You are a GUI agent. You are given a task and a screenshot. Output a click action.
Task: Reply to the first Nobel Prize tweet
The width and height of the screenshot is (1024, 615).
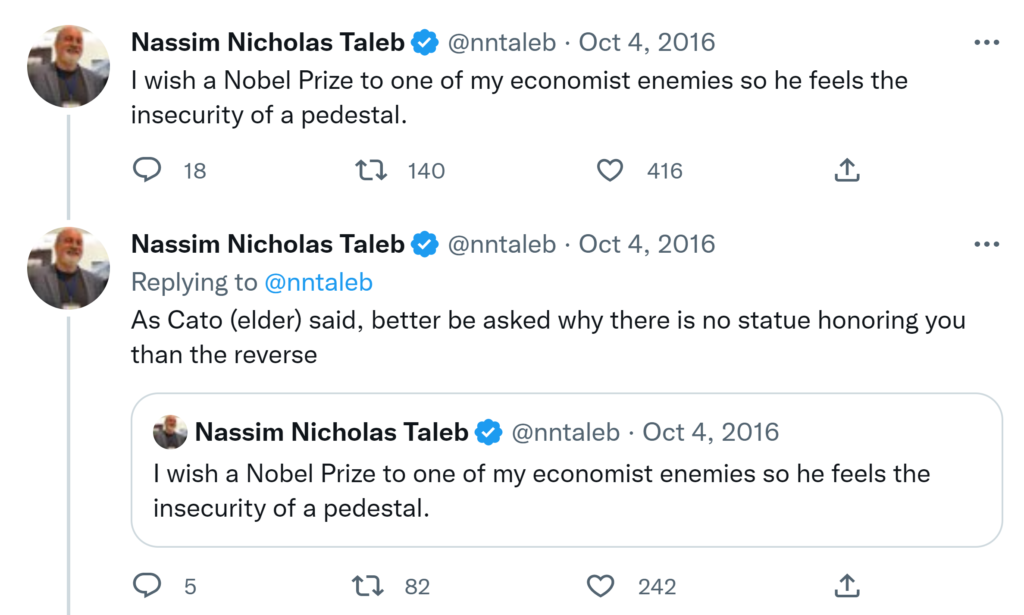(147, 171)
